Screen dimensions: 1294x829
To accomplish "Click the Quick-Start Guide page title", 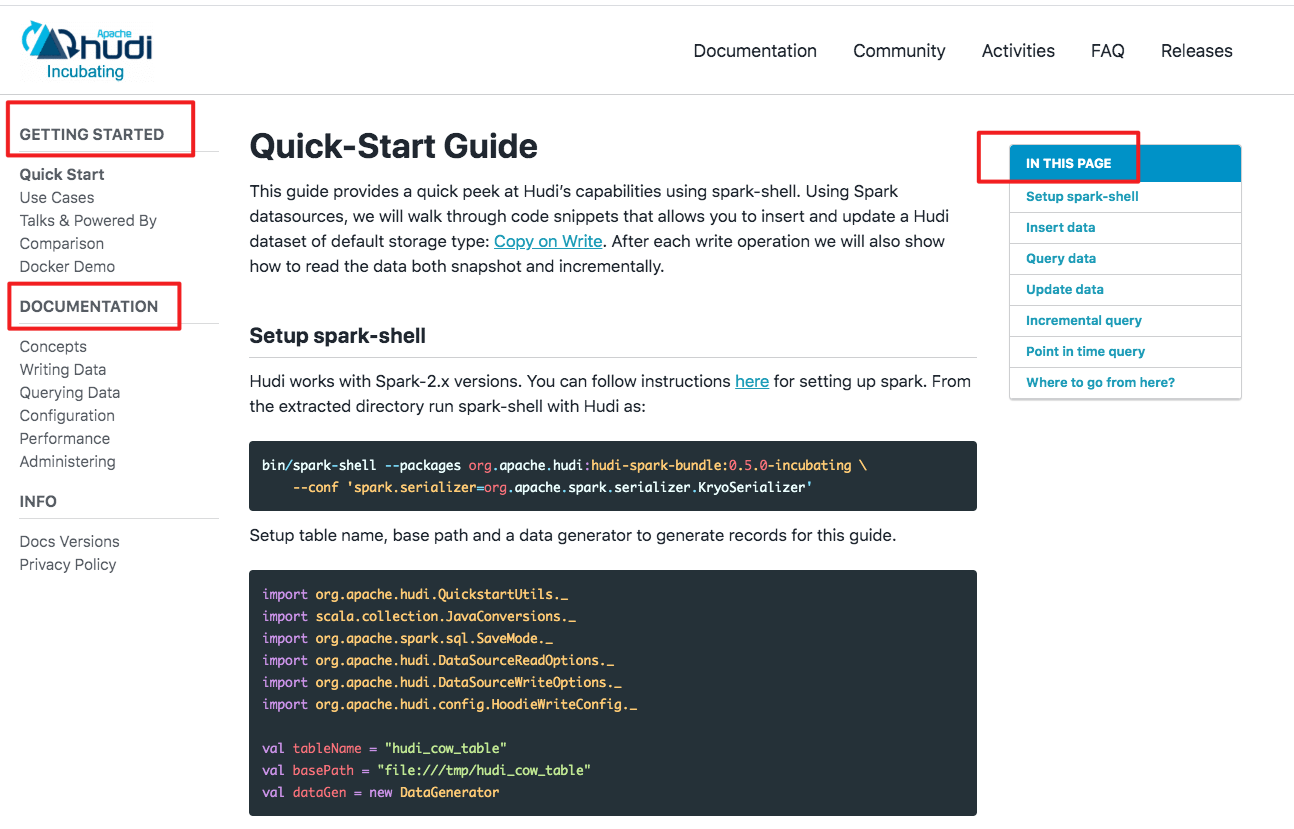I will coord(393,146).
